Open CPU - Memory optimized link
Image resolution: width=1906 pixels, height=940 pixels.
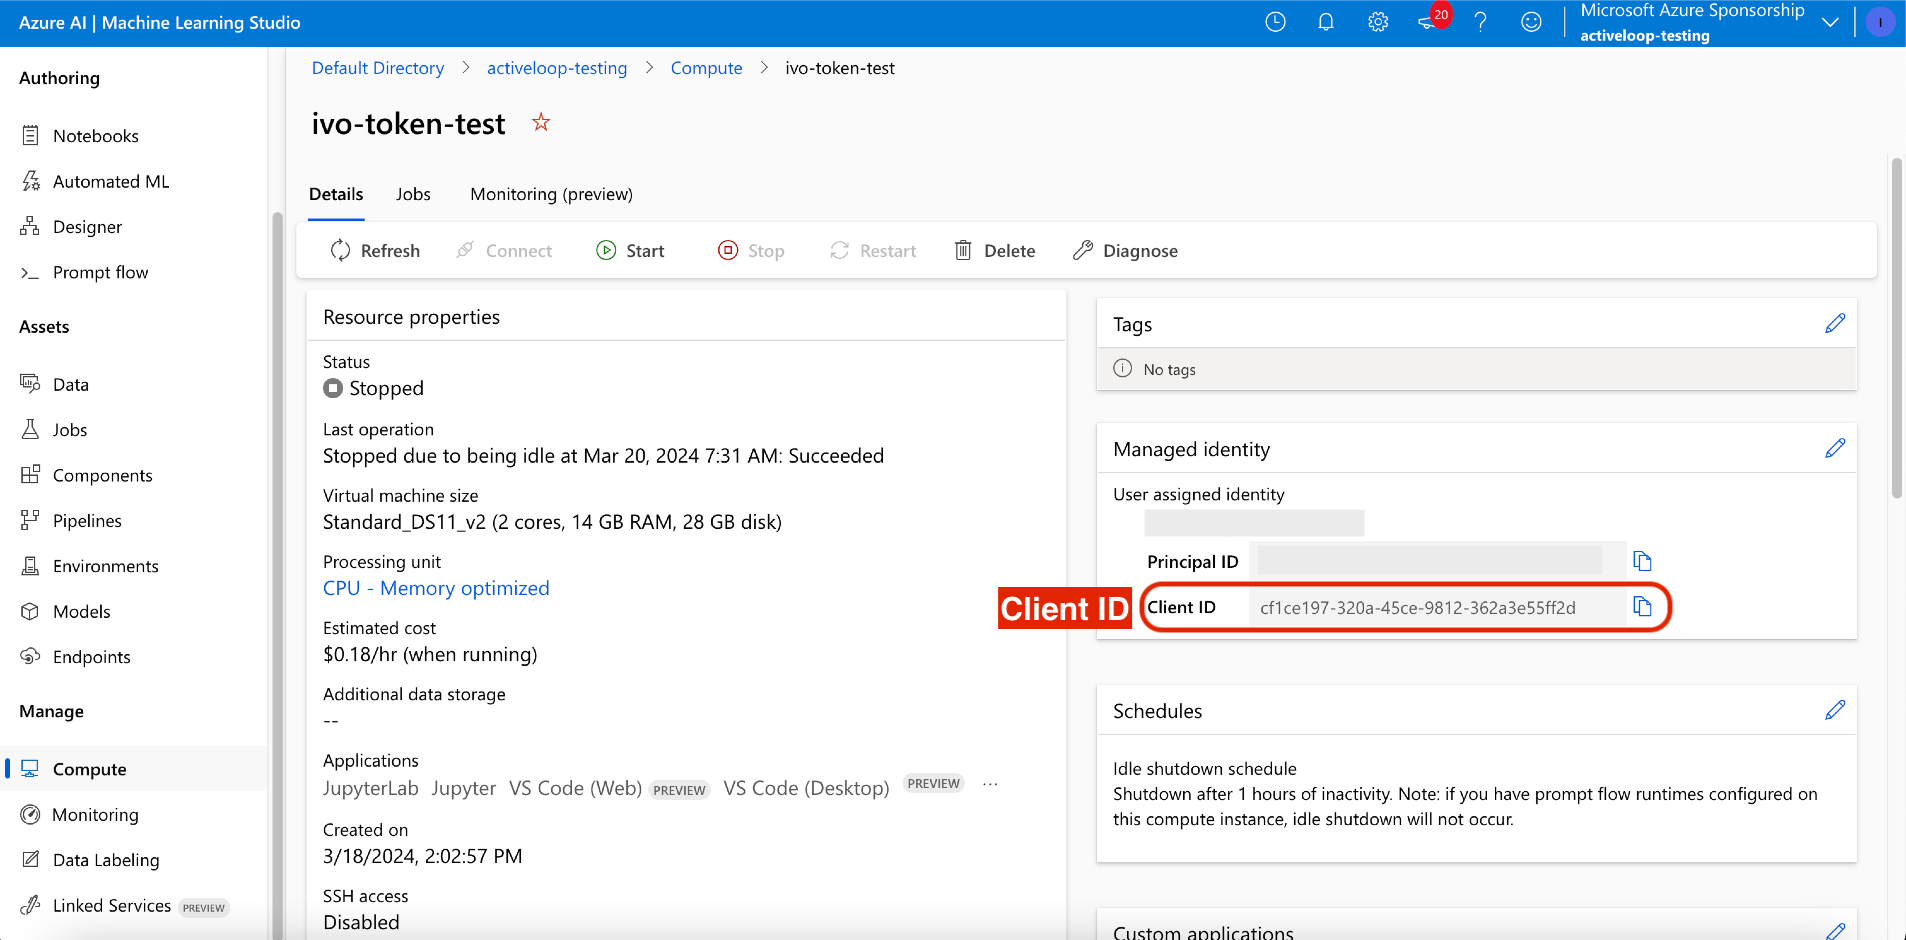click(436, 589)
